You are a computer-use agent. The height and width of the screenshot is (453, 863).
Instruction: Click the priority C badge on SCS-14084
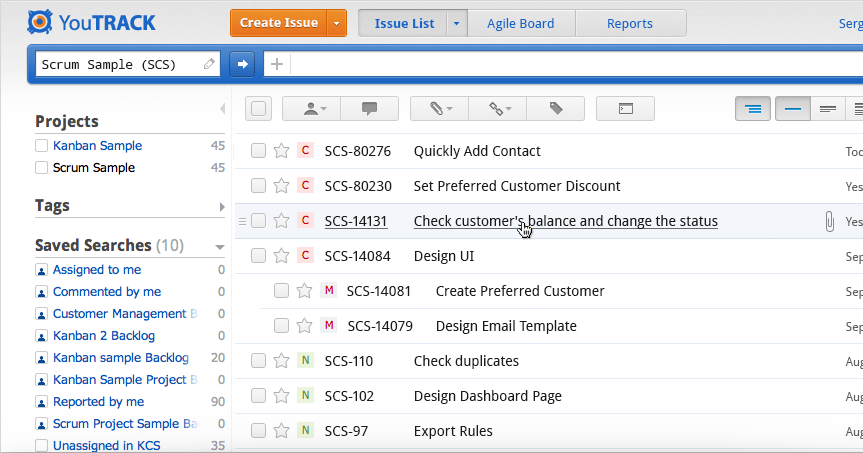(305, 256)
